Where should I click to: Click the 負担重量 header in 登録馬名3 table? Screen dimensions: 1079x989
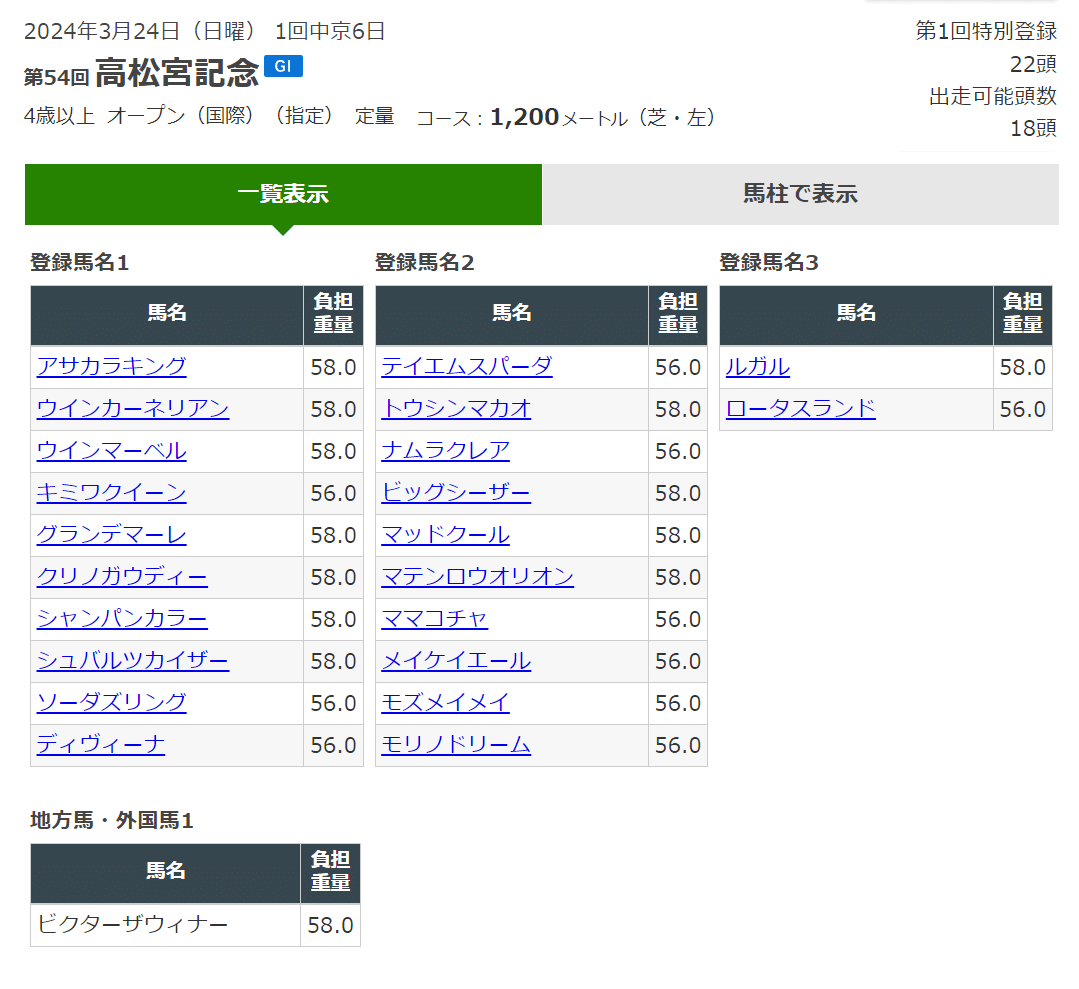1023,313
